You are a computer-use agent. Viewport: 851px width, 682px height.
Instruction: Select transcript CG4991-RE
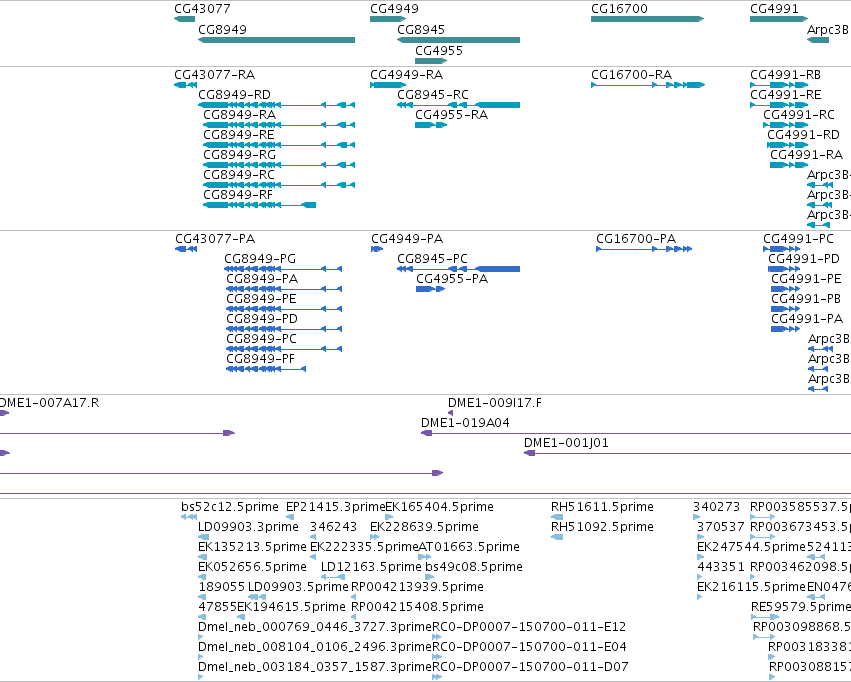(779, 105)
